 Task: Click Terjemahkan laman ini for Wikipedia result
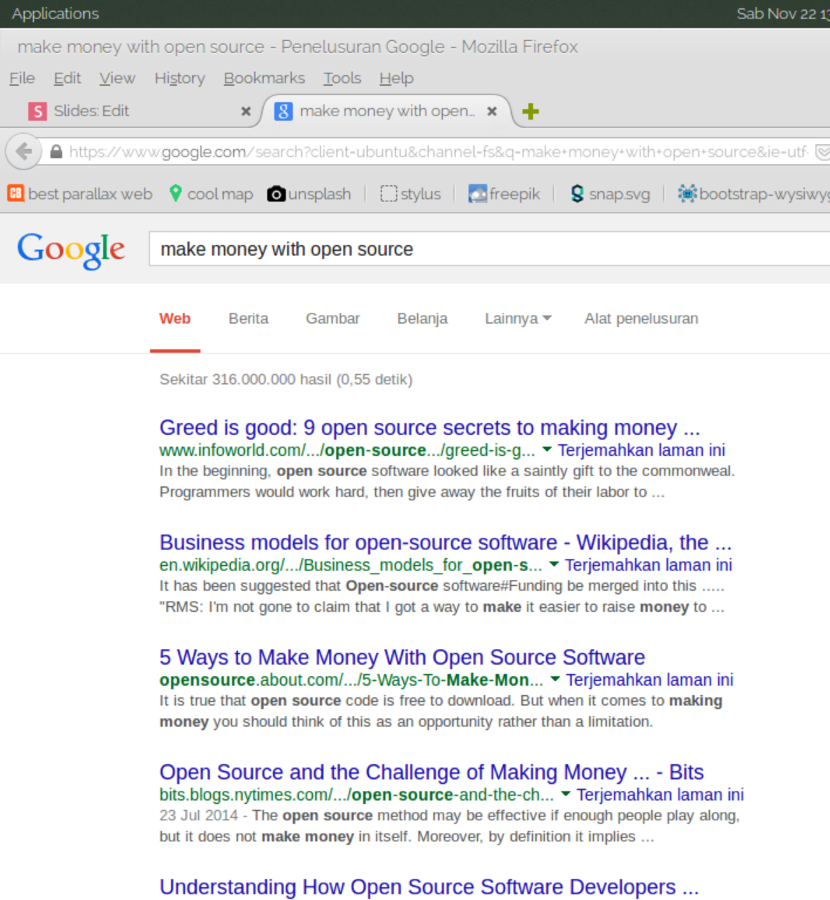pyautogui.click(x=649, y=565)
